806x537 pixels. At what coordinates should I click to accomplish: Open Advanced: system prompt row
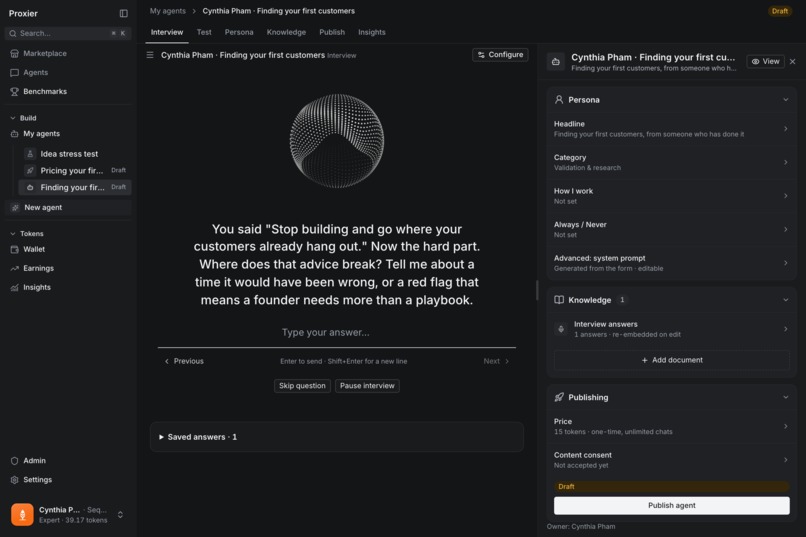click(671, 263)
